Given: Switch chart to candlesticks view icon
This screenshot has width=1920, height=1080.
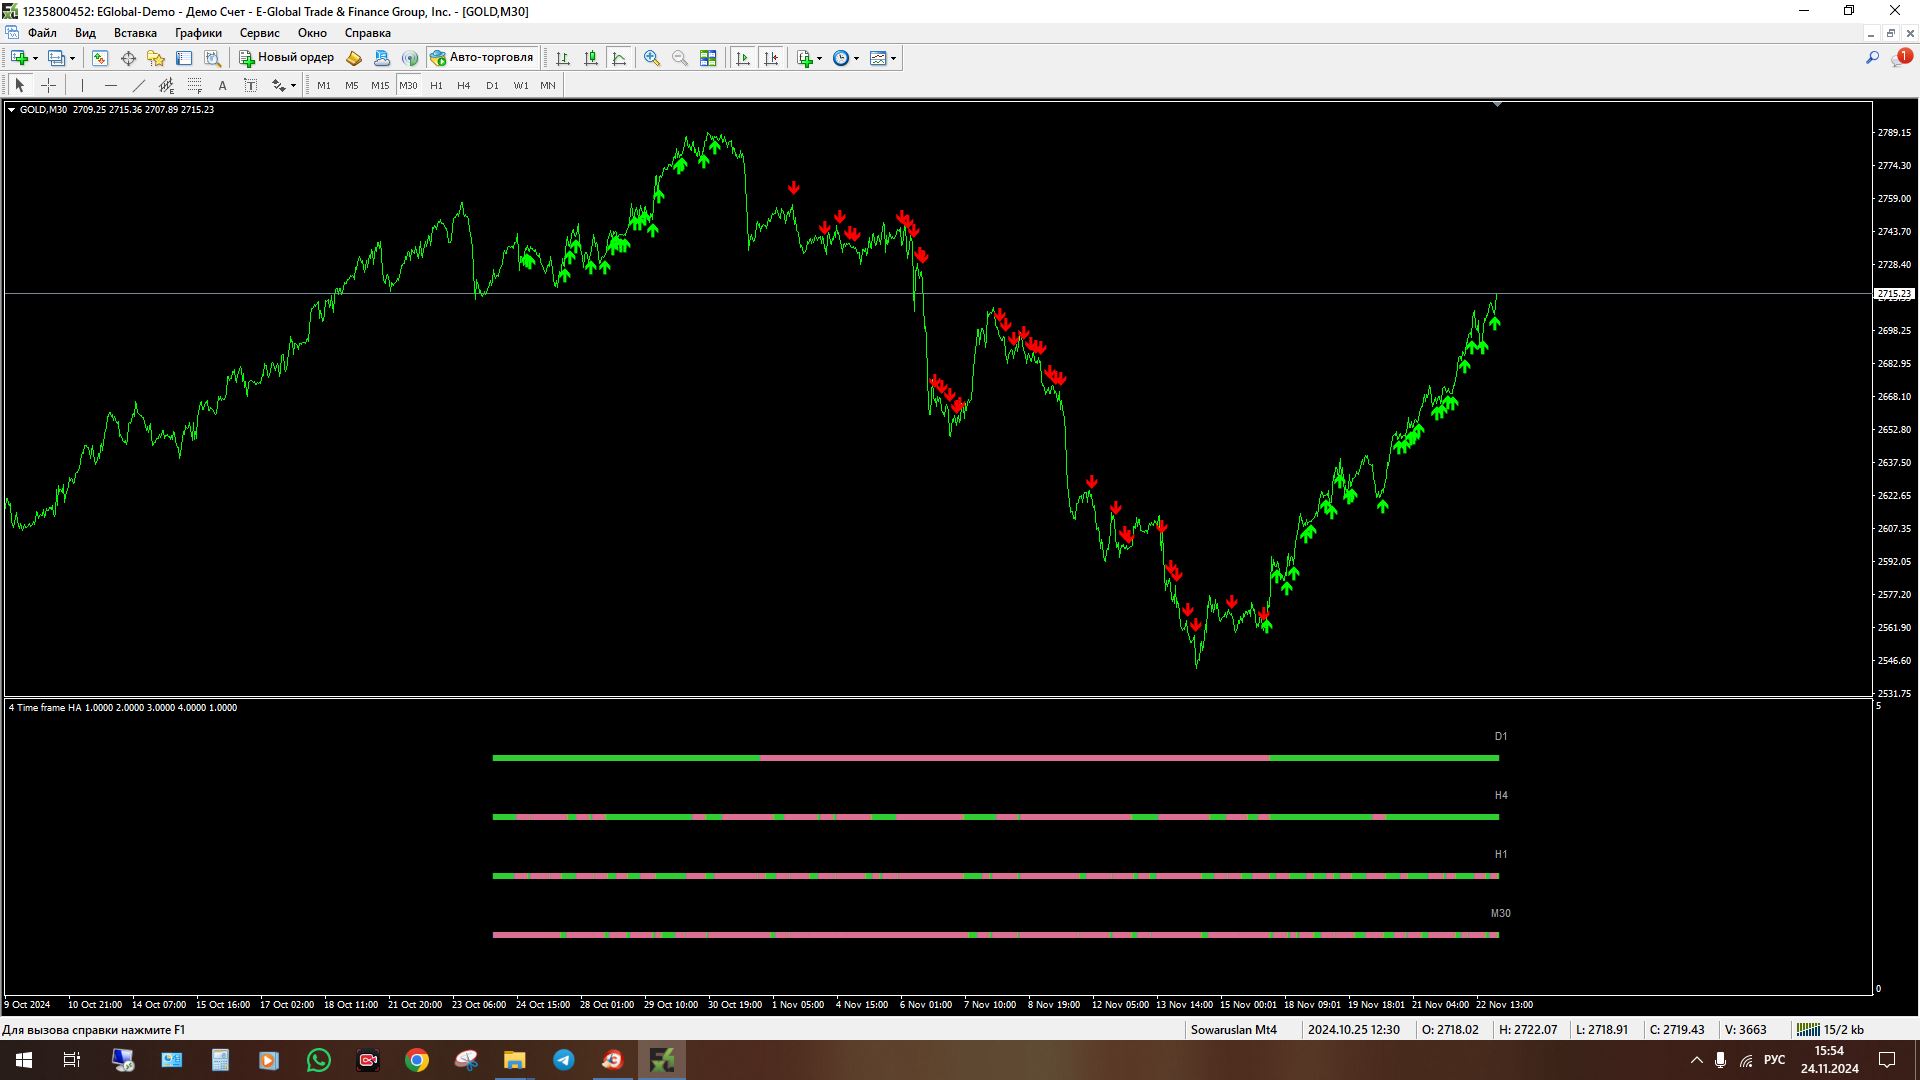Looking at the screenshot, I should click(x=591, y=58).
